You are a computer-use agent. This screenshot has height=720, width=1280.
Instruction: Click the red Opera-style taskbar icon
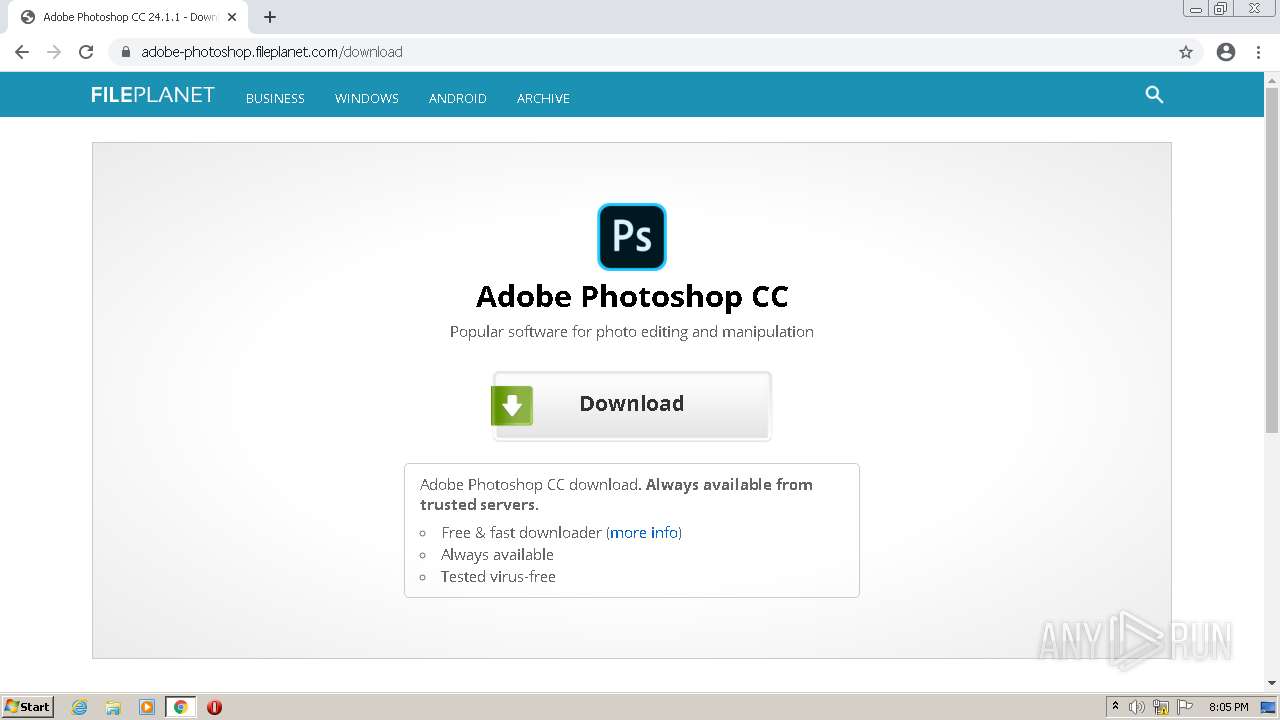coord(214,707)
